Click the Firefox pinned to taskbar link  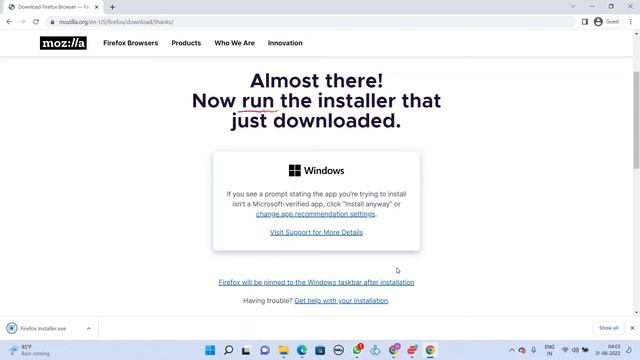pos(316,282)
